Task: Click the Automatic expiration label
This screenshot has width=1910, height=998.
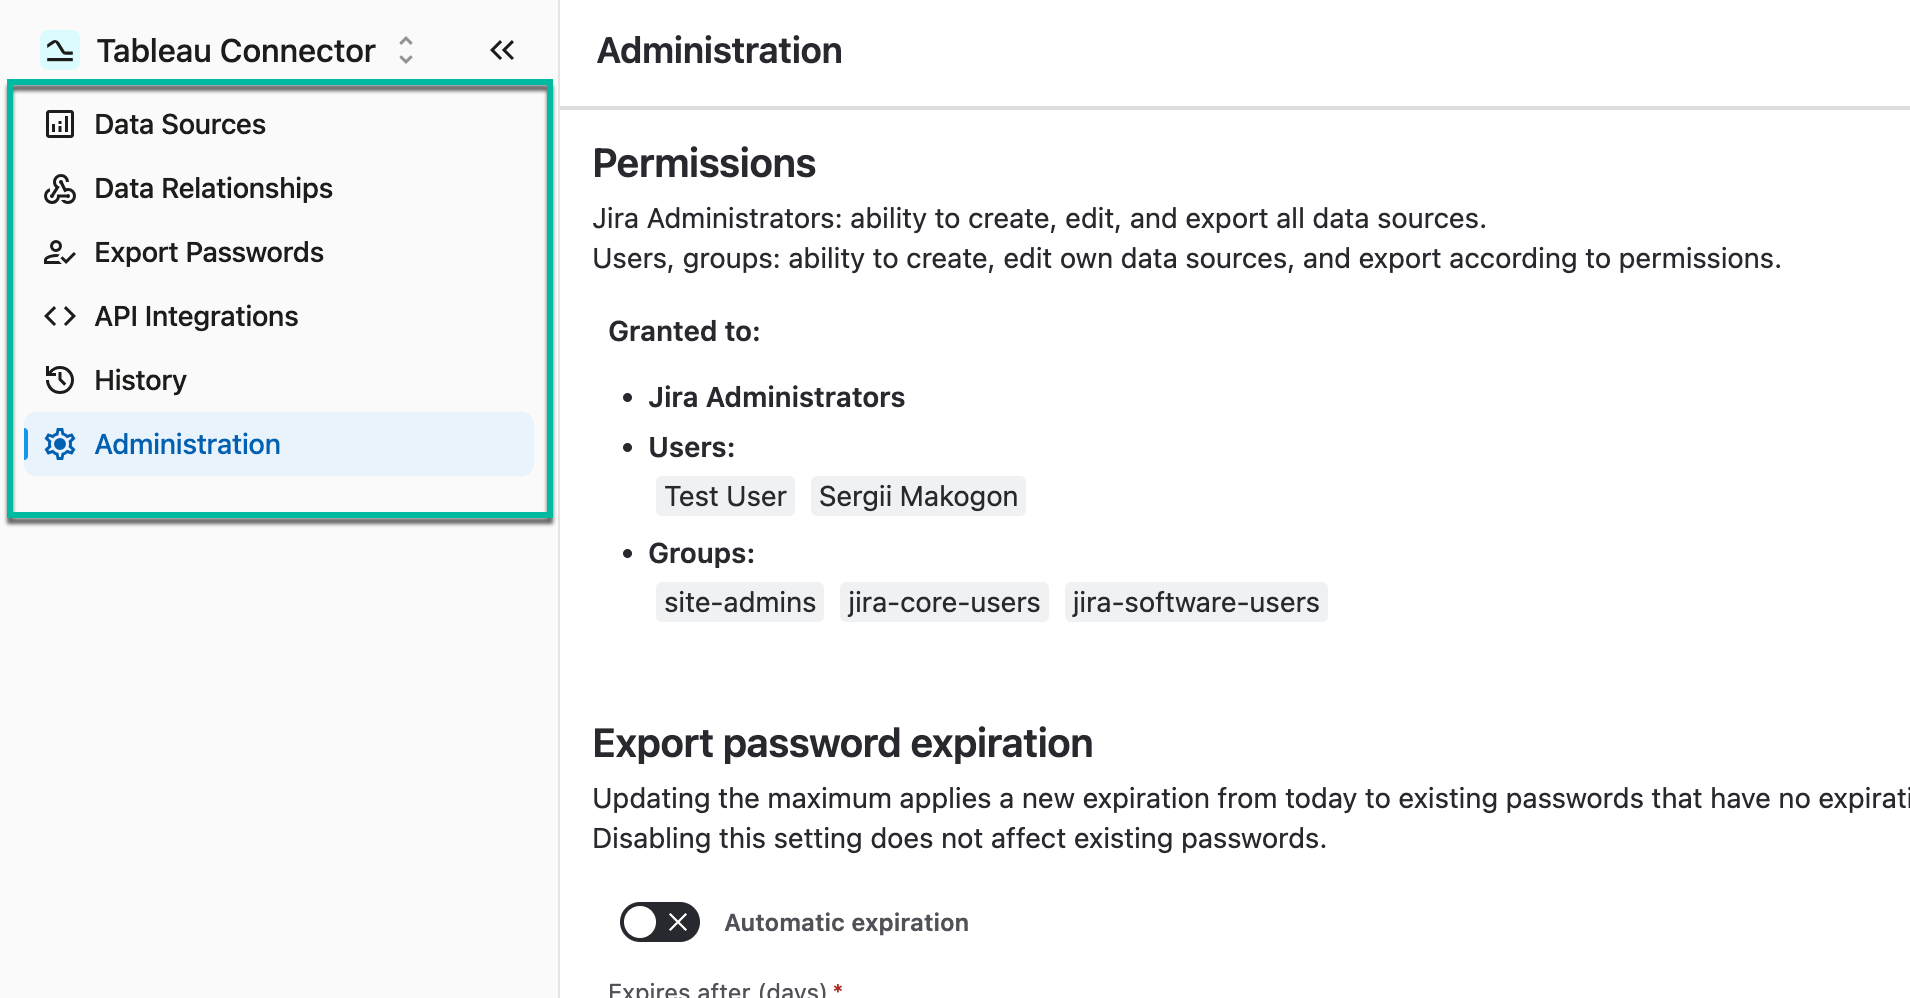Action: click(846, 922)
